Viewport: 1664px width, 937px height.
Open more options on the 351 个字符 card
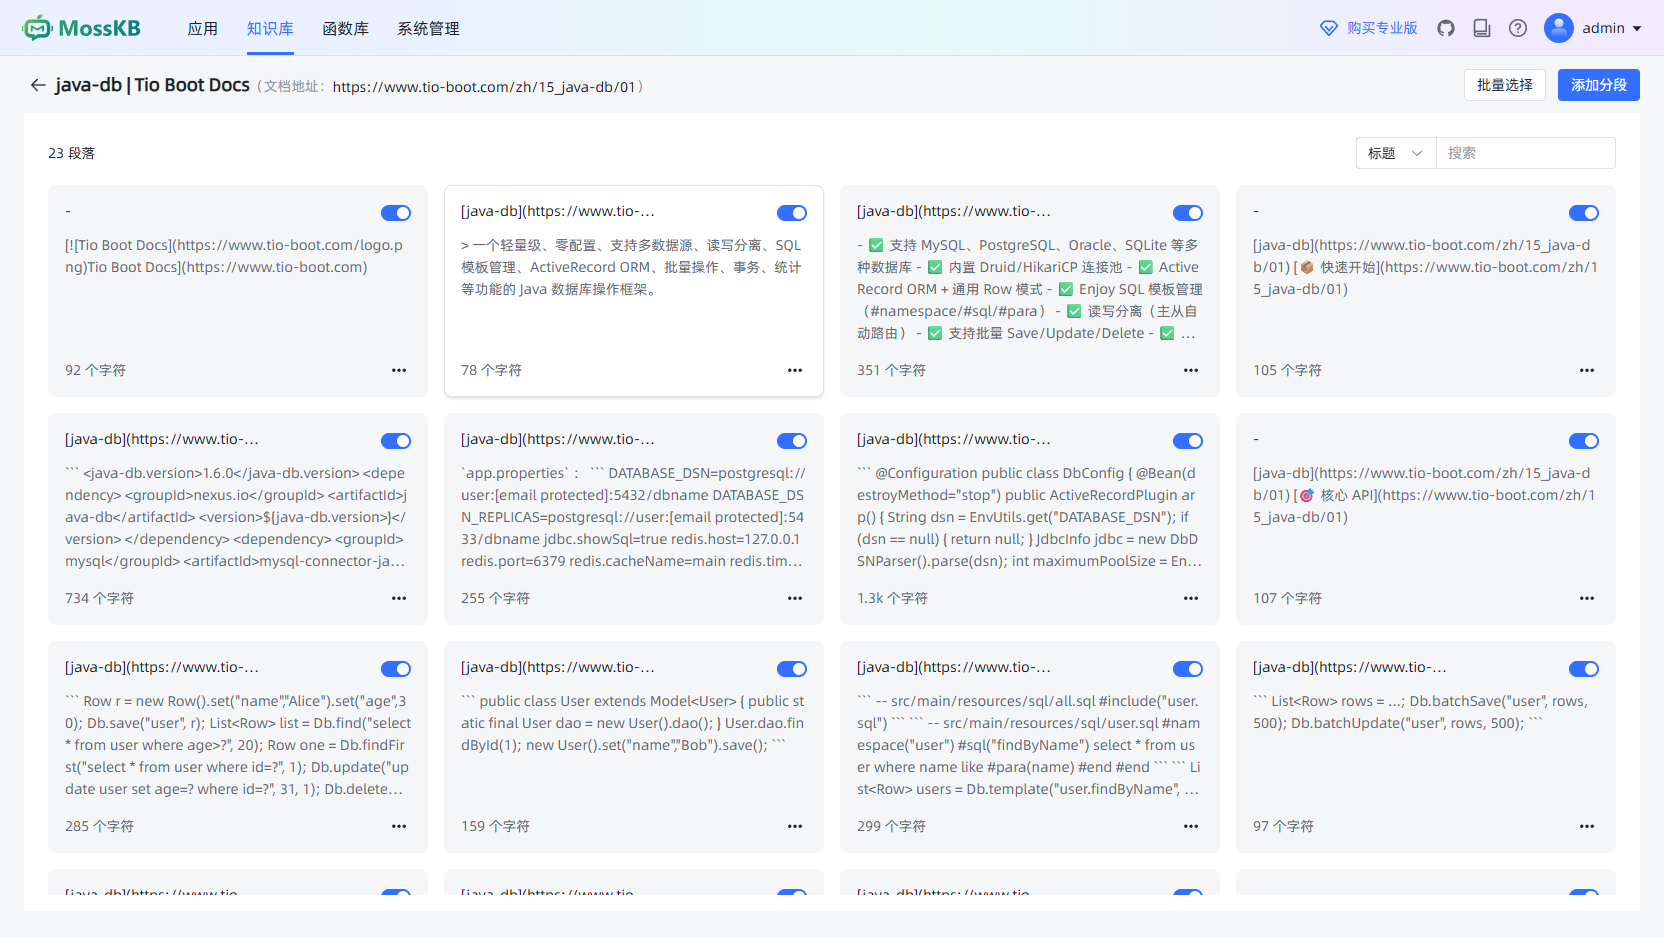point(1191,370)
